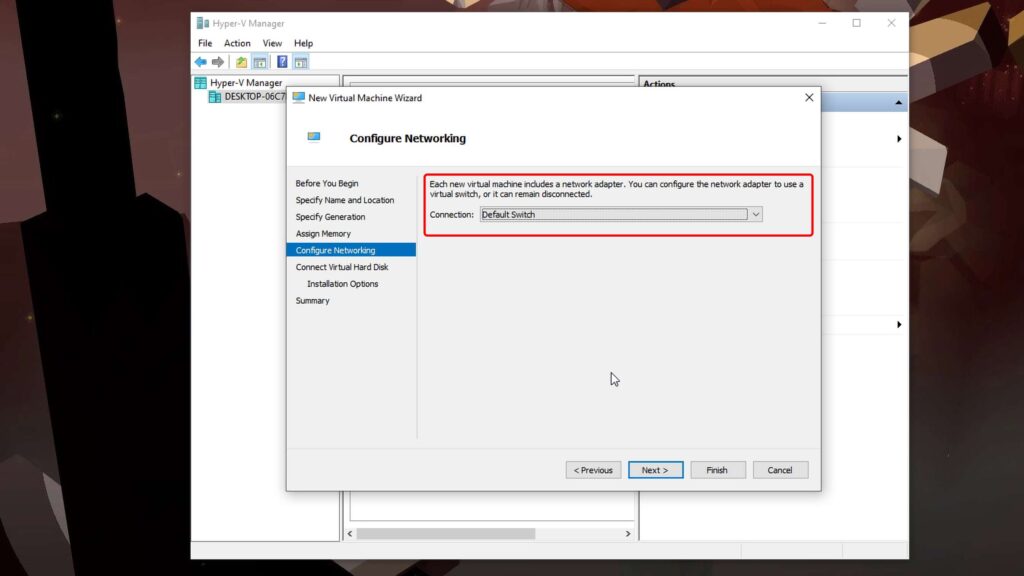
Task: Go to Connect Virtual Hard Disk step
Action: (342, 267)
